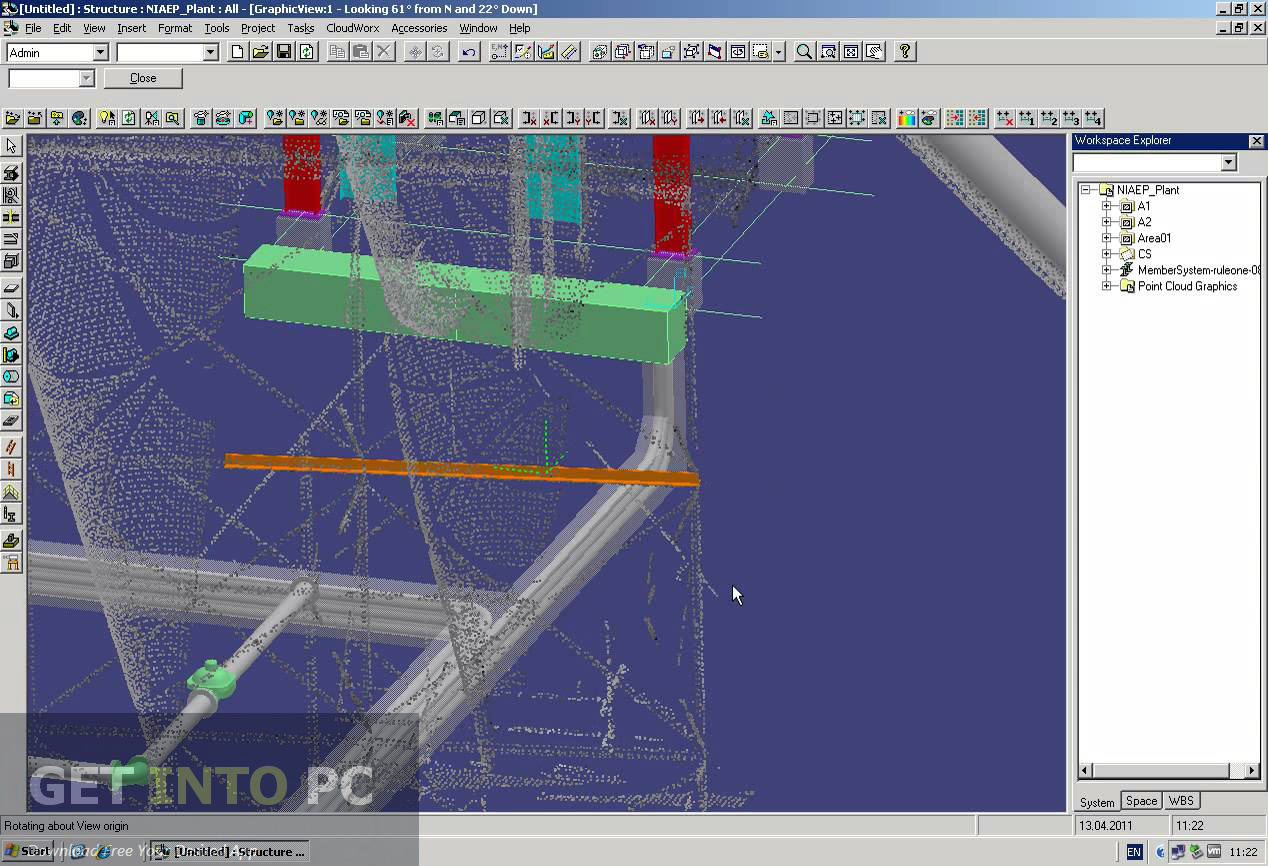Activate the Pan hand tool
This screenshot has height=866, width=1268.
pos(874,52)
